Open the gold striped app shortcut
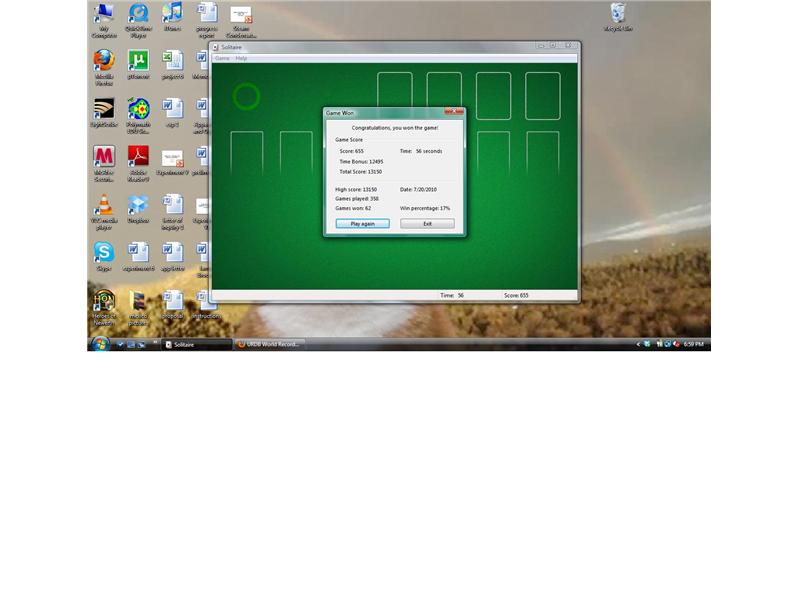This screenshot has height=600, width=800. 104,112
